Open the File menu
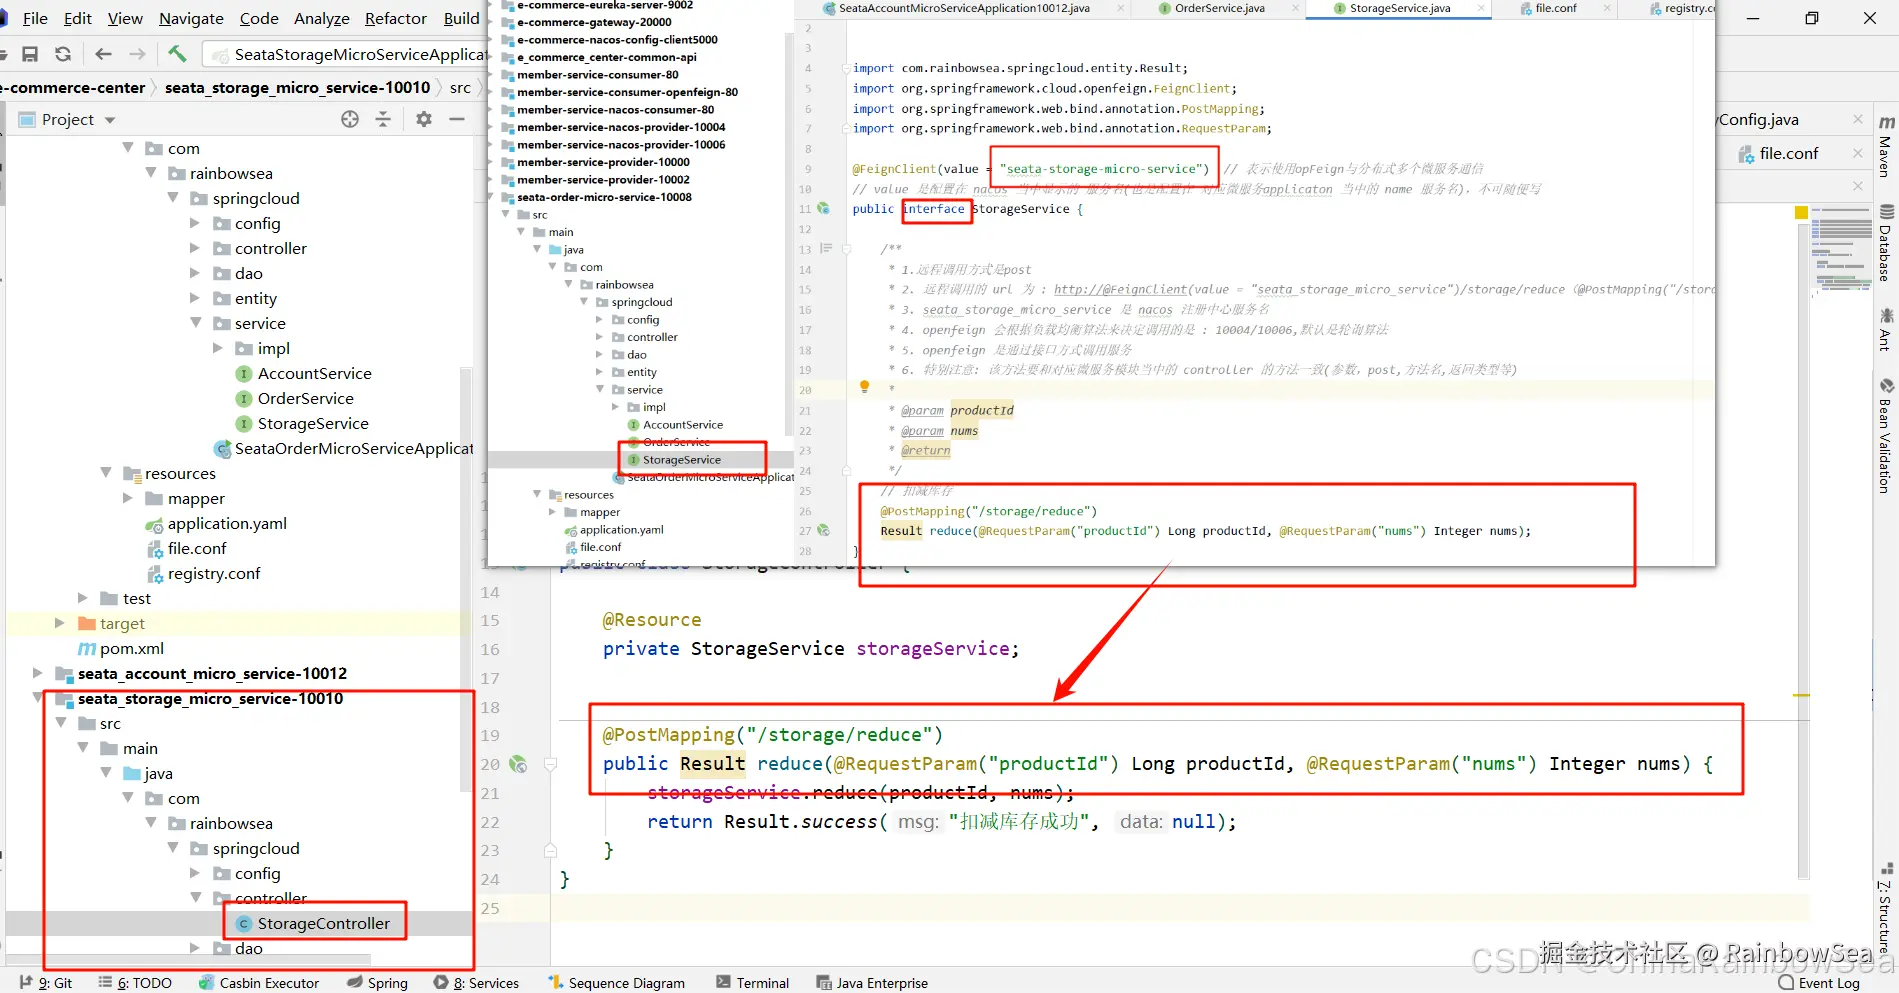Image resolution: width=1899 pixels, height=993 pixels. [35, 18]
